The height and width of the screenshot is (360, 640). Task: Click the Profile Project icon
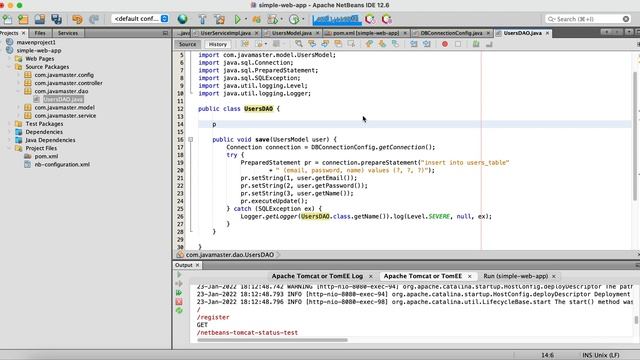point(294,19)
